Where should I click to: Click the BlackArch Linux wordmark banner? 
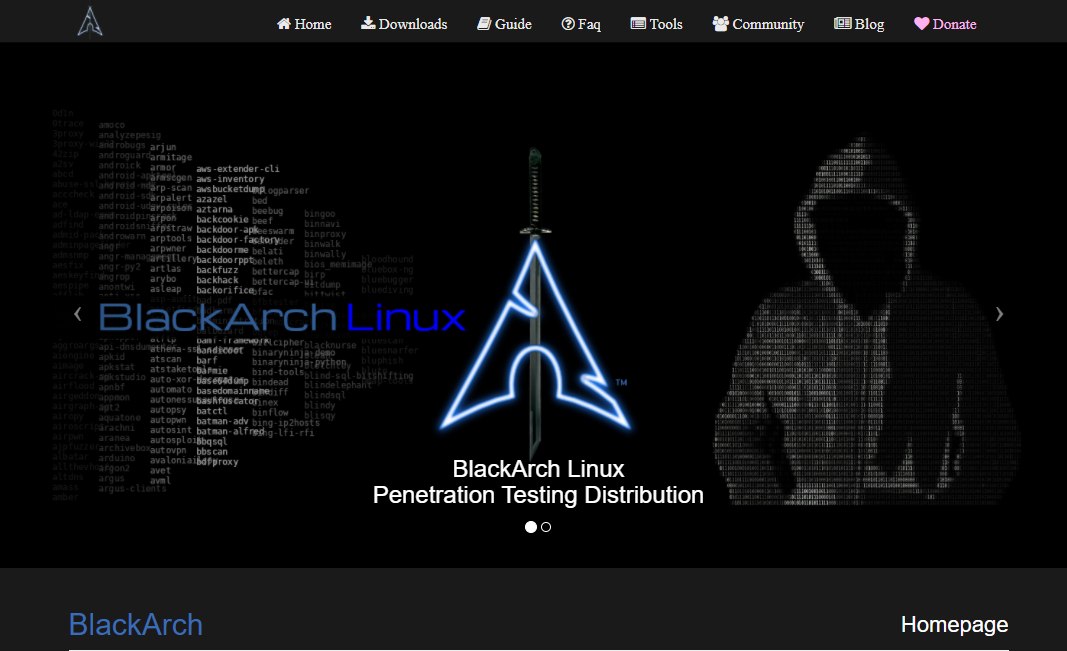pos(282,318)
